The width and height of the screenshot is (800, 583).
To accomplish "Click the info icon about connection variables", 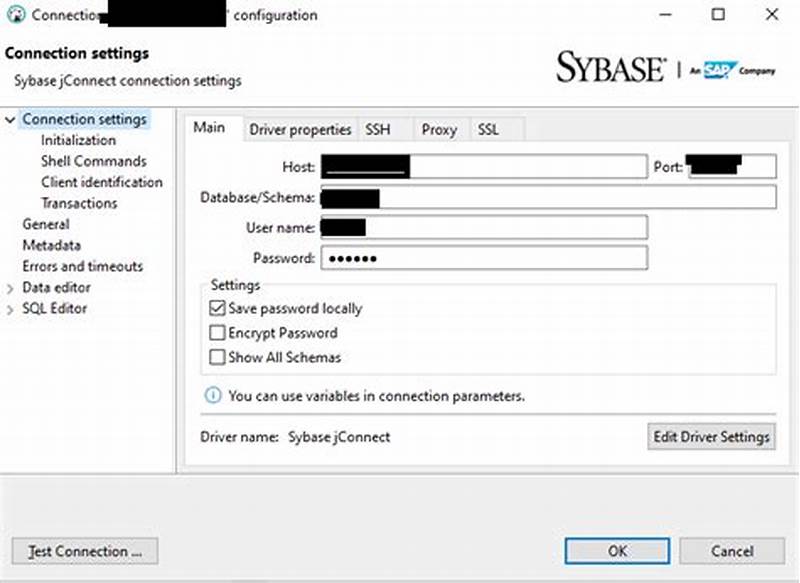I will pyautogui.click(x=212, y=396).
